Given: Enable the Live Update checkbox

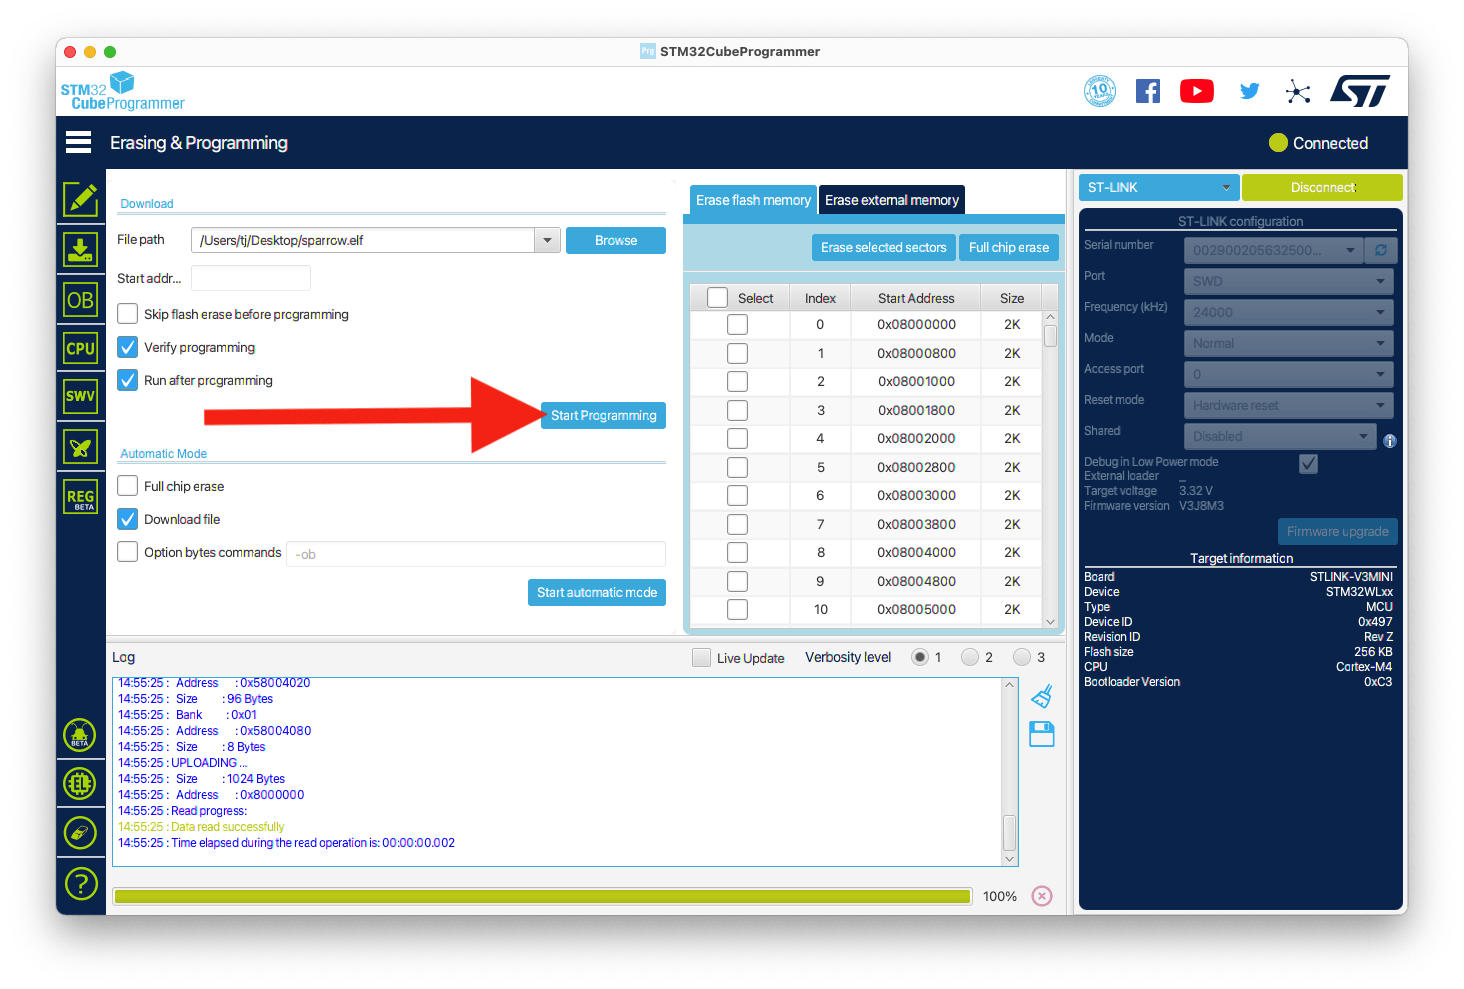Looking at the screenshot, I should [701, 658].
